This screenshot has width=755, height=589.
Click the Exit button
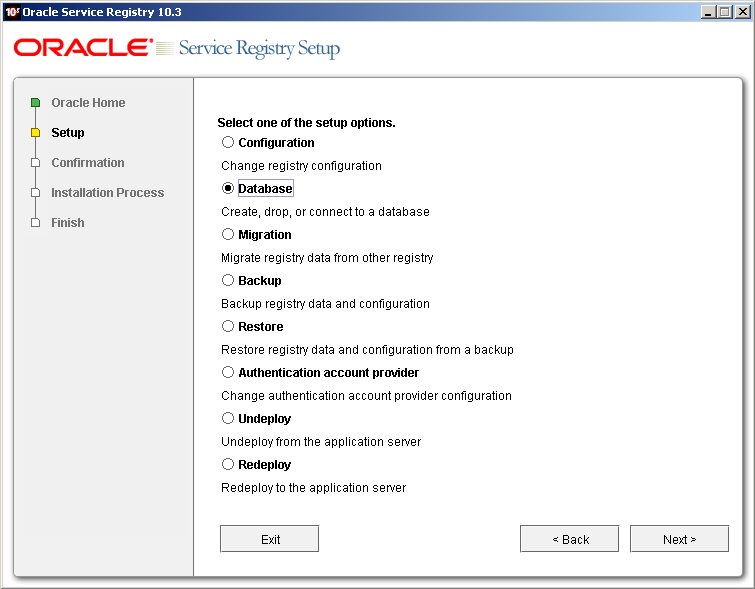click(270, 539)
